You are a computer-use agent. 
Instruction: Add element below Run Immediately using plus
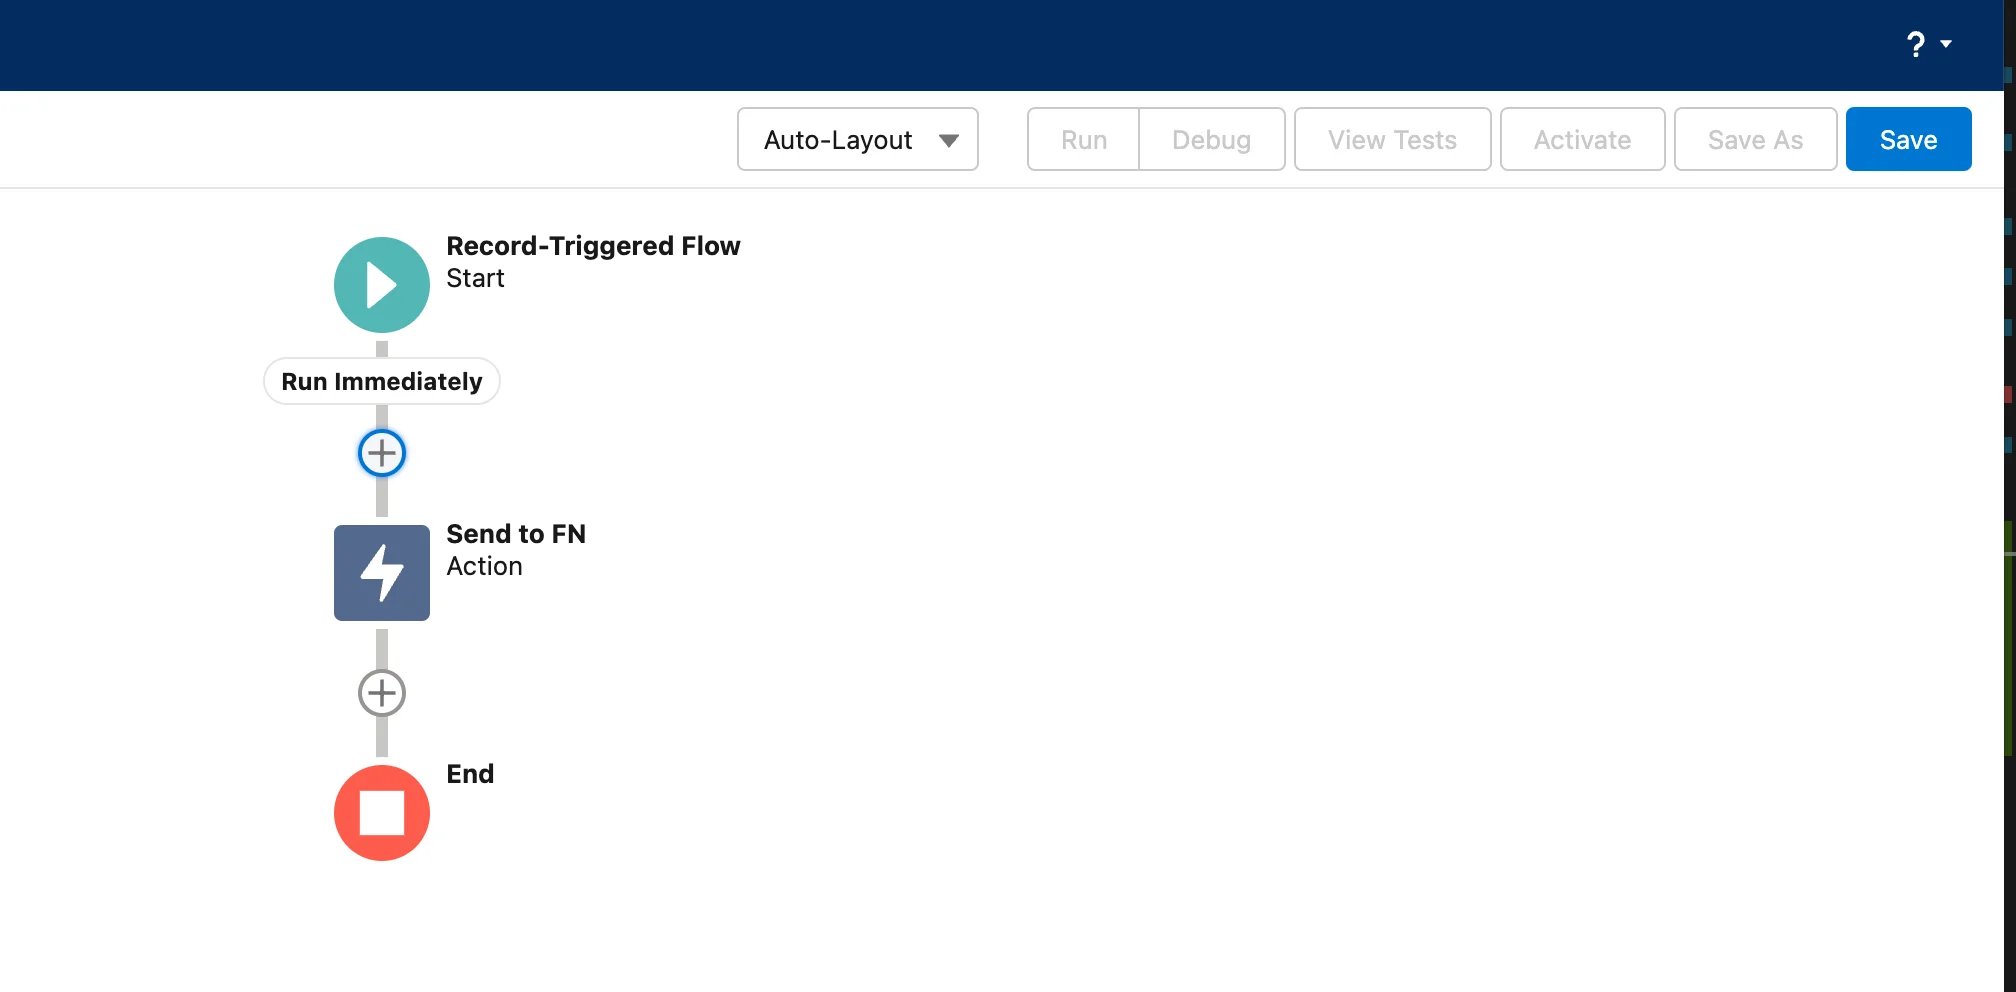tap(381, 453)
